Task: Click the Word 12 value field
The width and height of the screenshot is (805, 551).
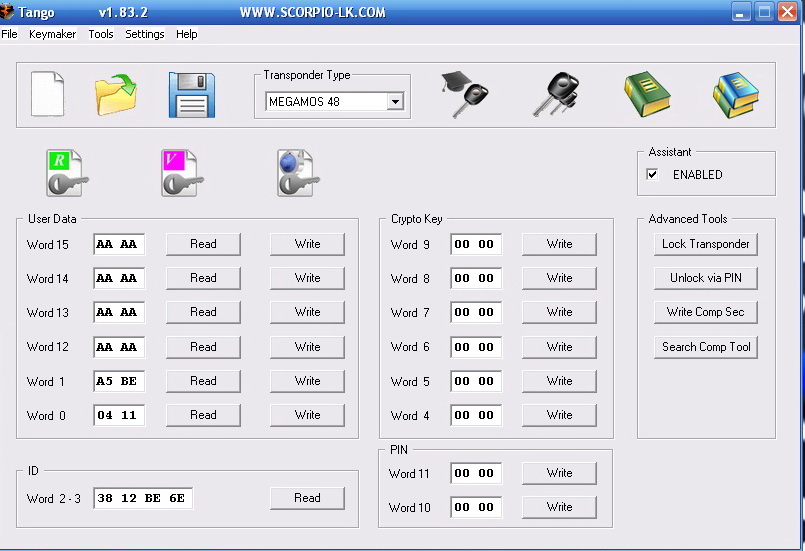Action: (x=119, y=347)
